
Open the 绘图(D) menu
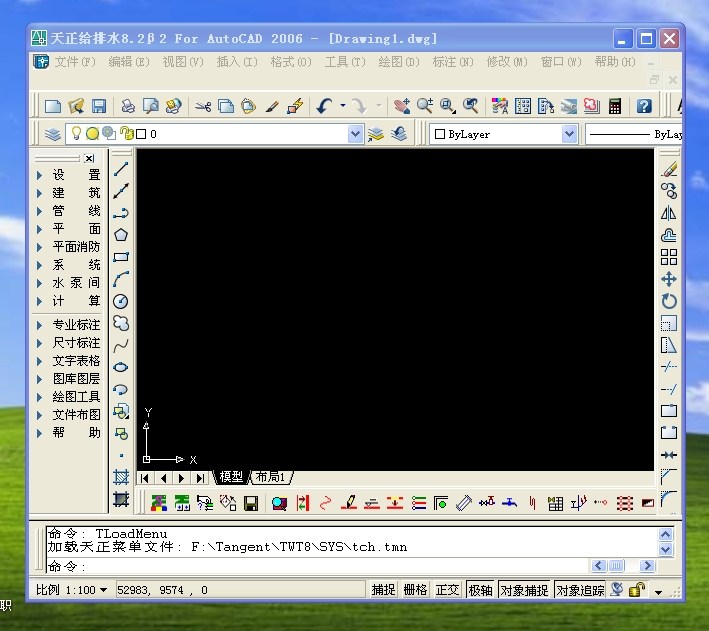tap(399, 62)
